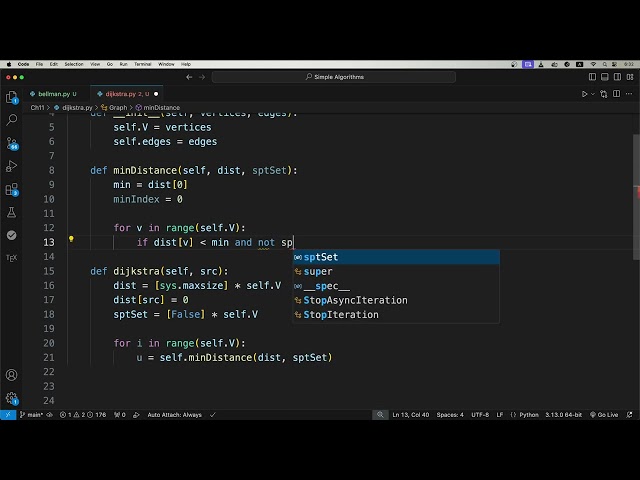Image resolution: width=640 pixels, height=480 pixels.
Task: Choose the StopAsyncIteration suggestion
Action: pos(396,300)
